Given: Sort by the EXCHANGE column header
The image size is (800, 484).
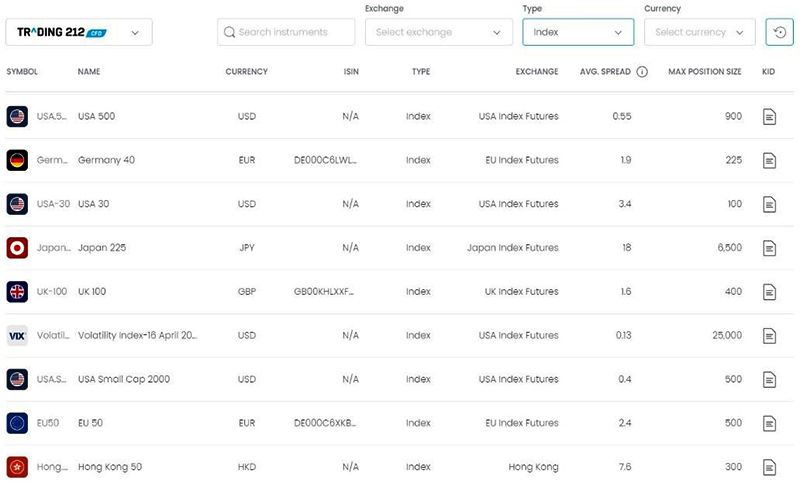Looking at the screenshot, I should click(537, 72).
